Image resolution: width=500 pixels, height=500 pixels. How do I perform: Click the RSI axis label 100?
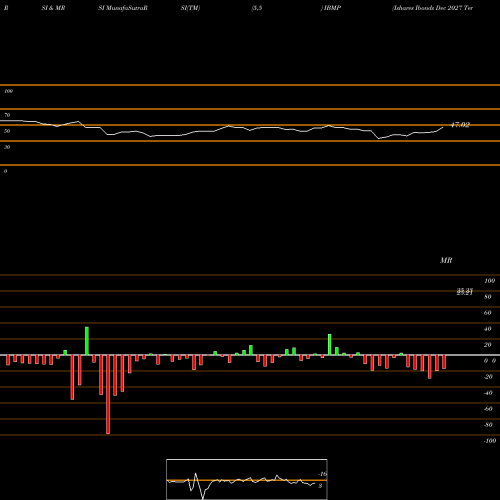click(x=9, y=91)
